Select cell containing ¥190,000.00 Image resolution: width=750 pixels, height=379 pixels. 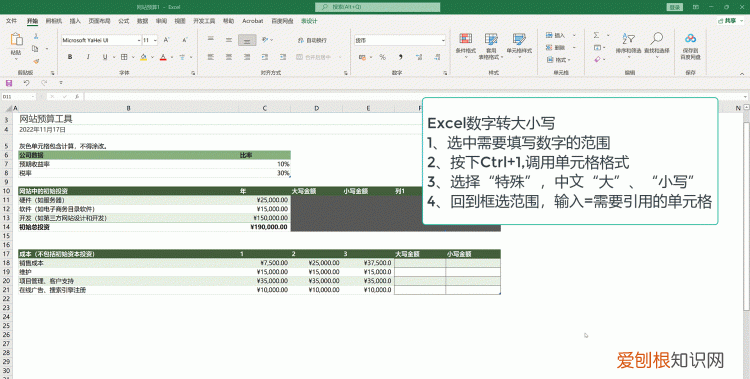(x=265, y=227)
